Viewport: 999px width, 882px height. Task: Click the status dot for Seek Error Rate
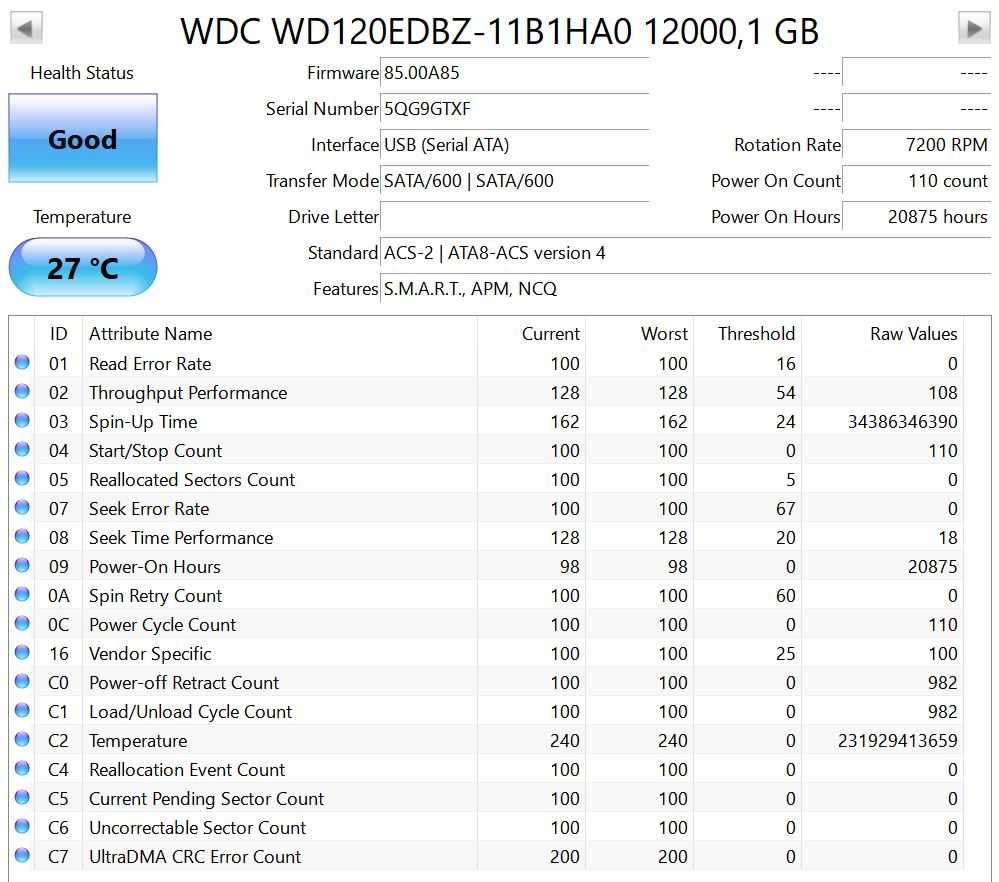click(22, 507)
